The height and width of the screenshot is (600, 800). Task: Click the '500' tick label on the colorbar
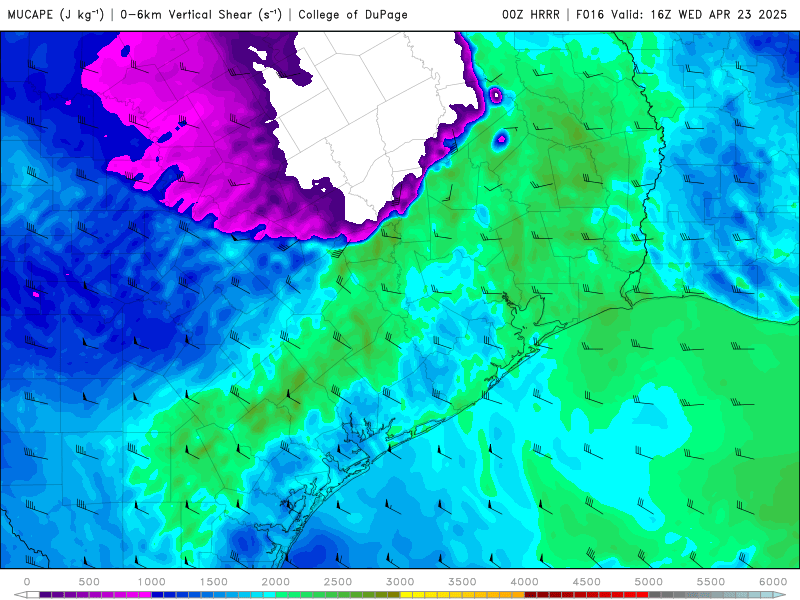89,582
